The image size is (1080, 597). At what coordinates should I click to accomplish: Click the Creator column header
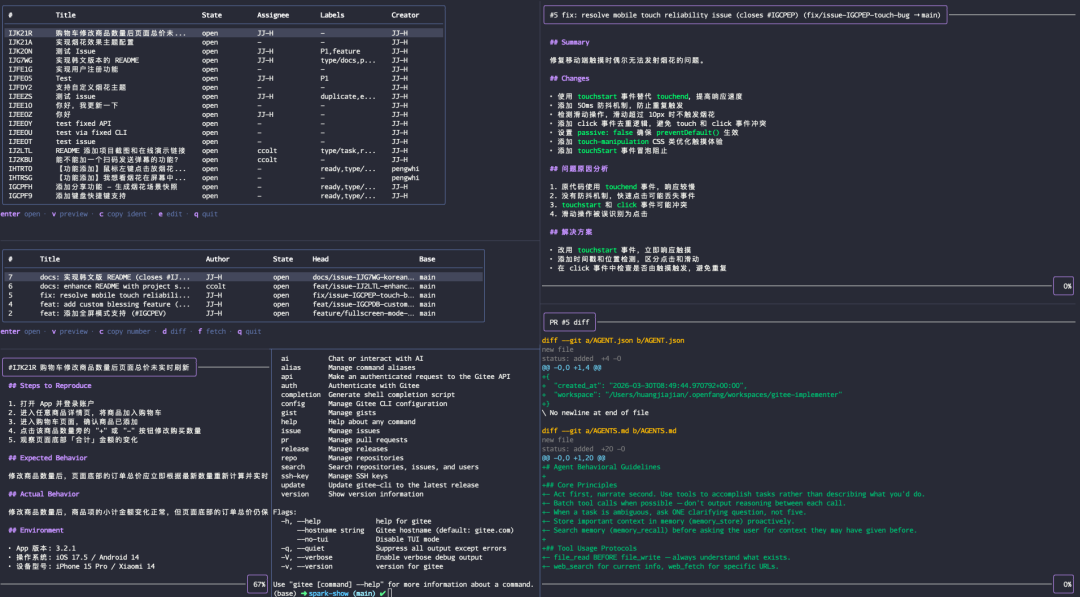point(405,15)
